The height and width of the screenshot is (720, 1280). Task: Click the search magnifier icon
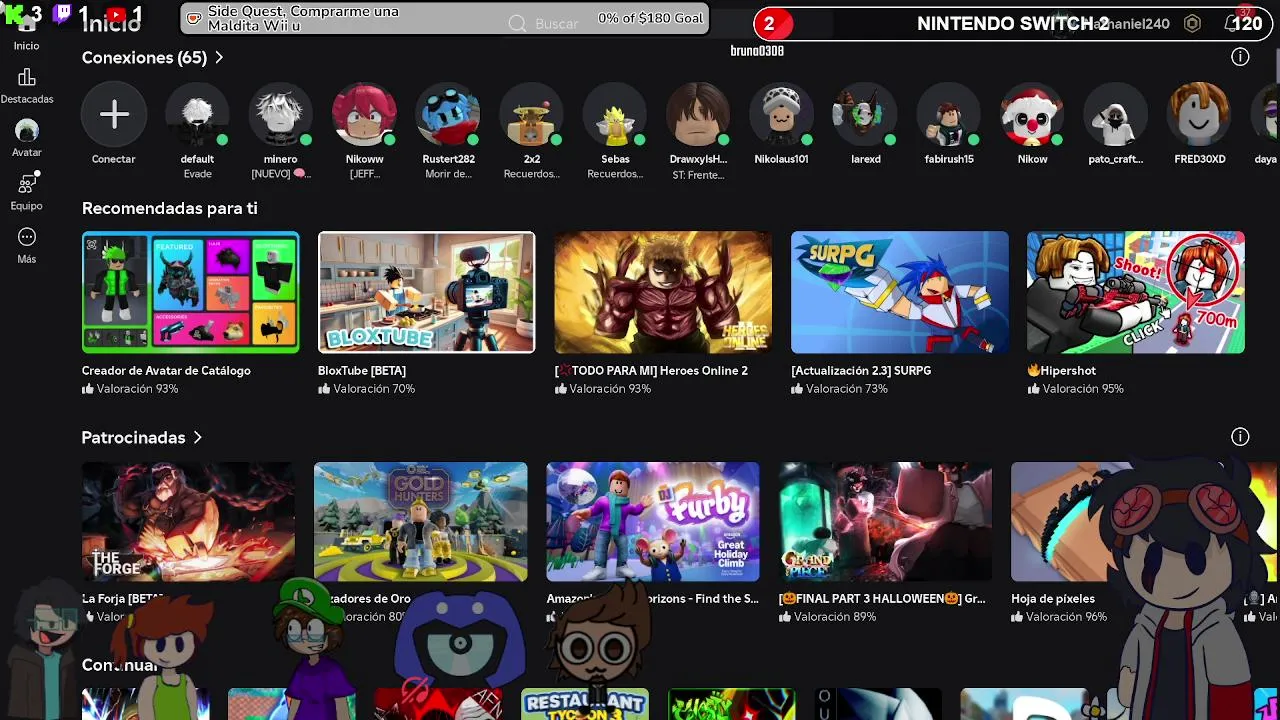[517, 23]
